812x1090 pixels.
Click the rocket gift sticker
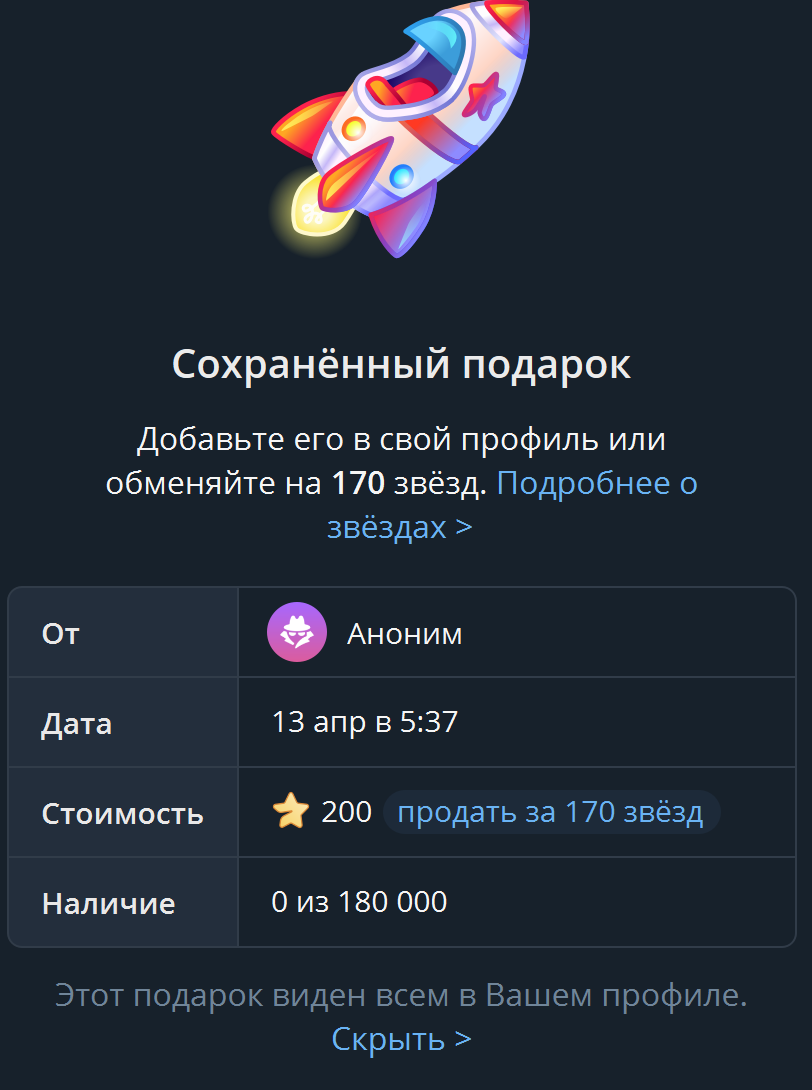[401, 128]
